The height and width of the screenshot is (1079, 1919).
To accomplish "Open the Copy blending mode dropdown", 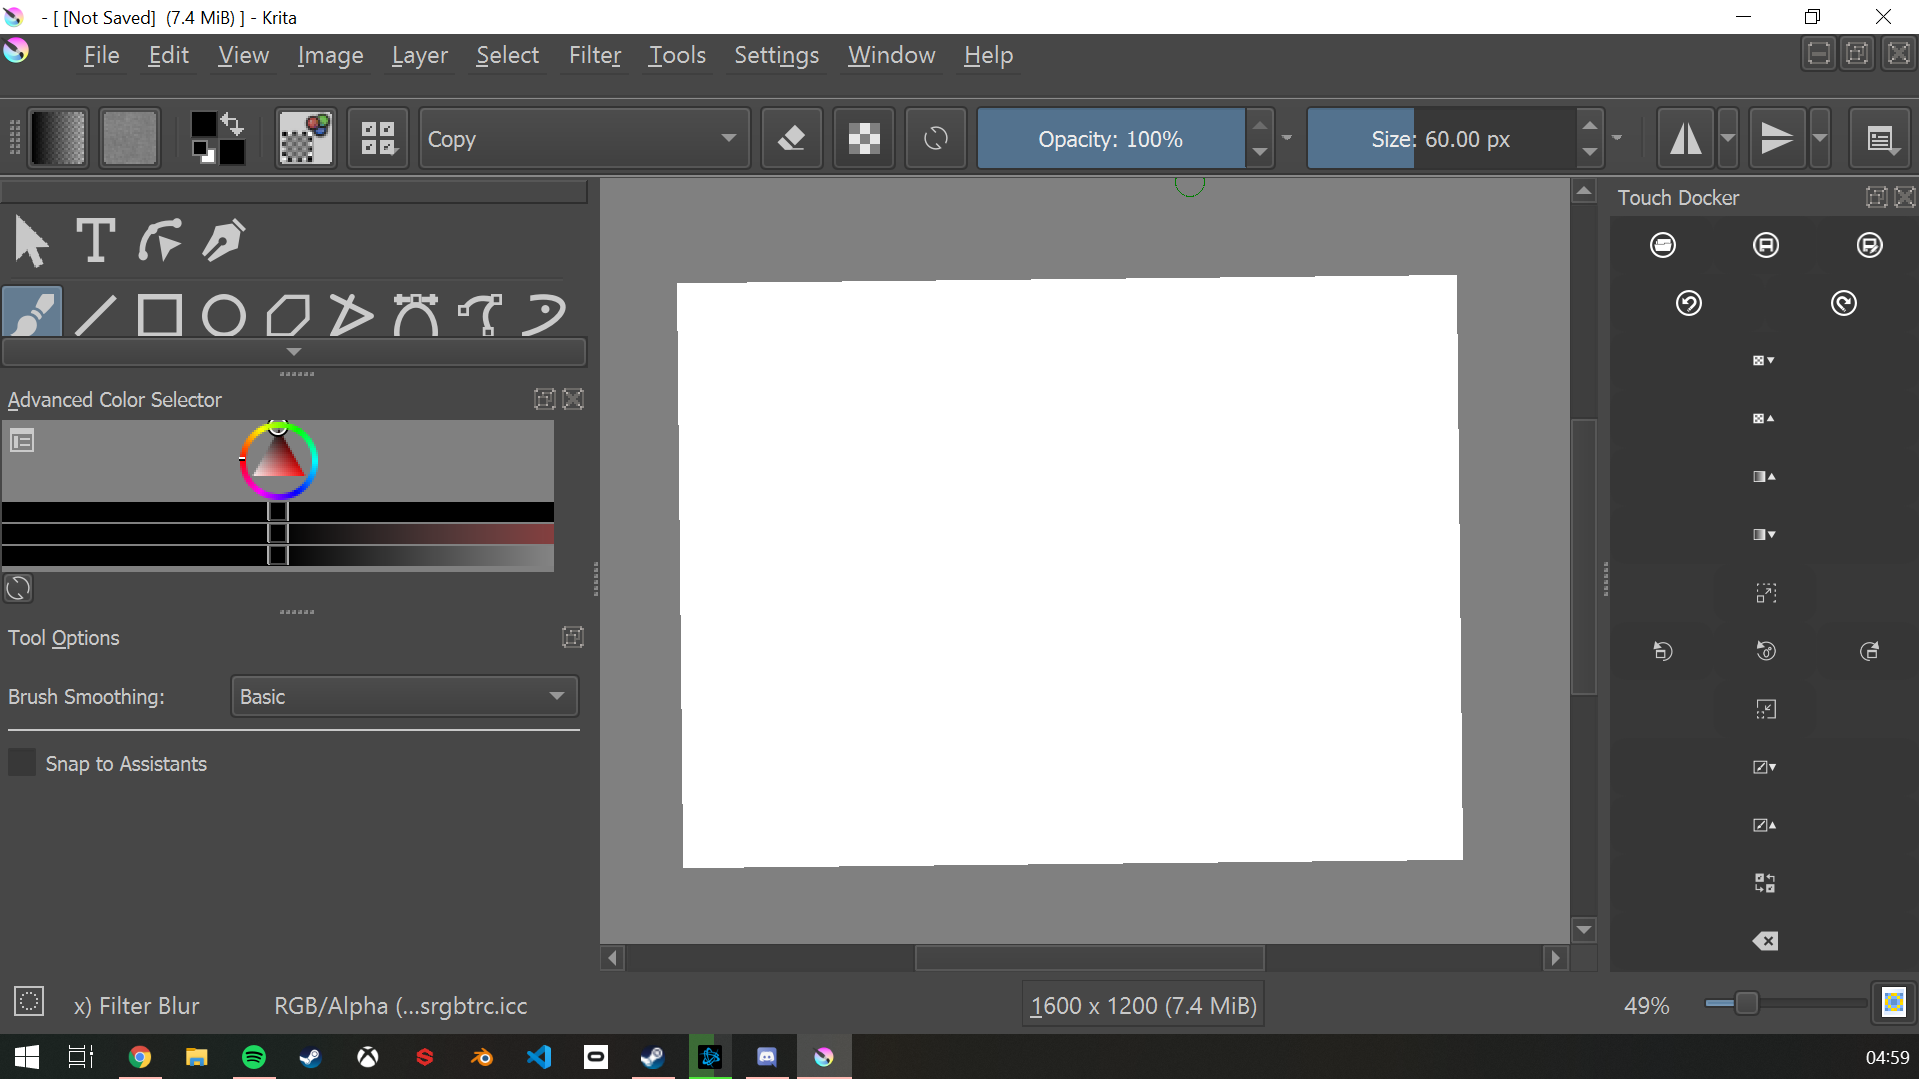I will click(x=584, y=138).
